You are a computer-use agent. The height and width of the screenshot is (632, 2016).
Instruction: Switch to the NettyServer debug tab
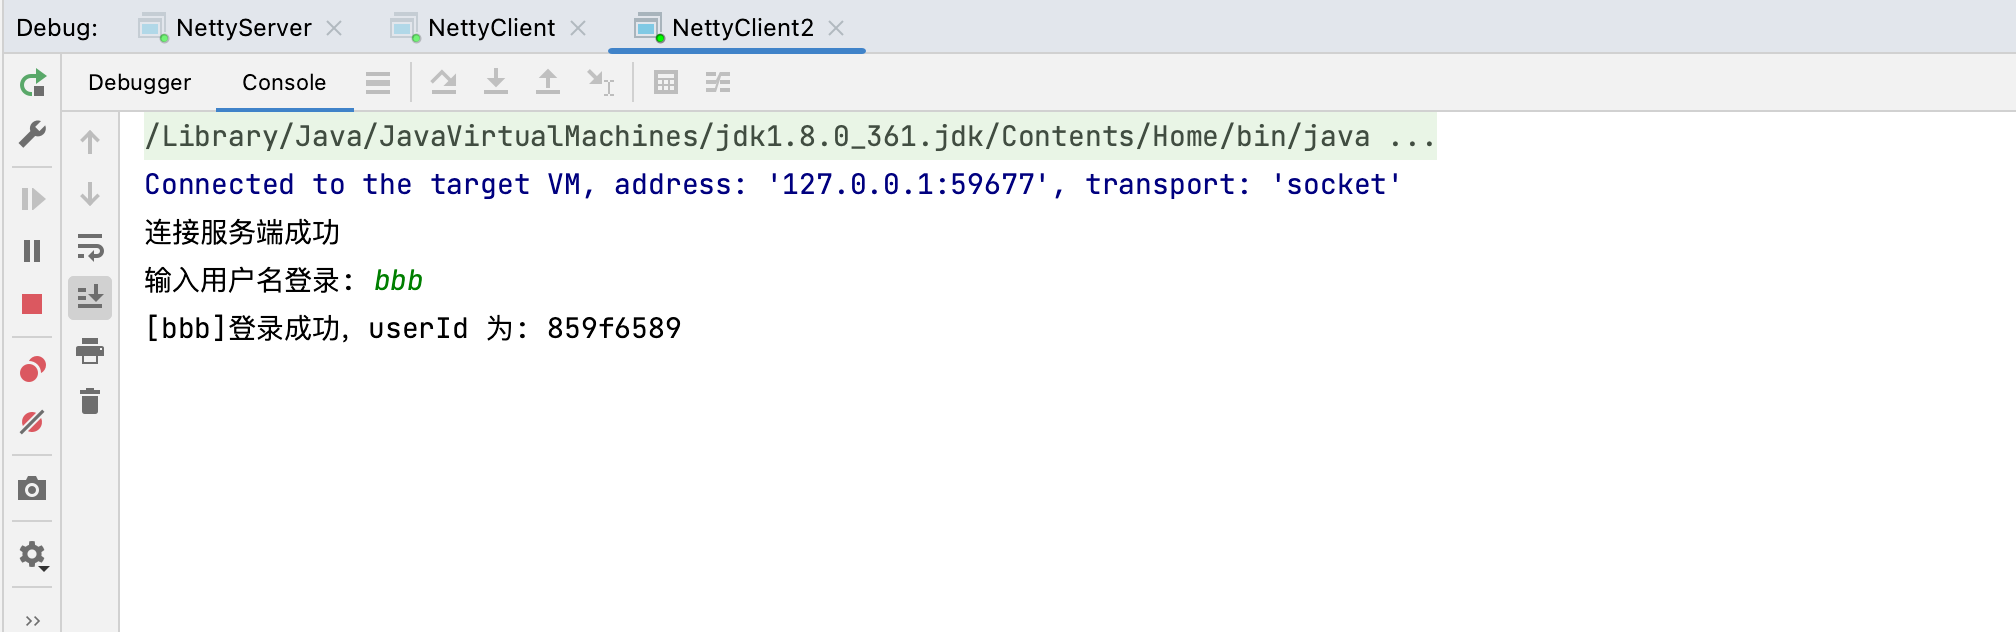[x=244, y=28]
